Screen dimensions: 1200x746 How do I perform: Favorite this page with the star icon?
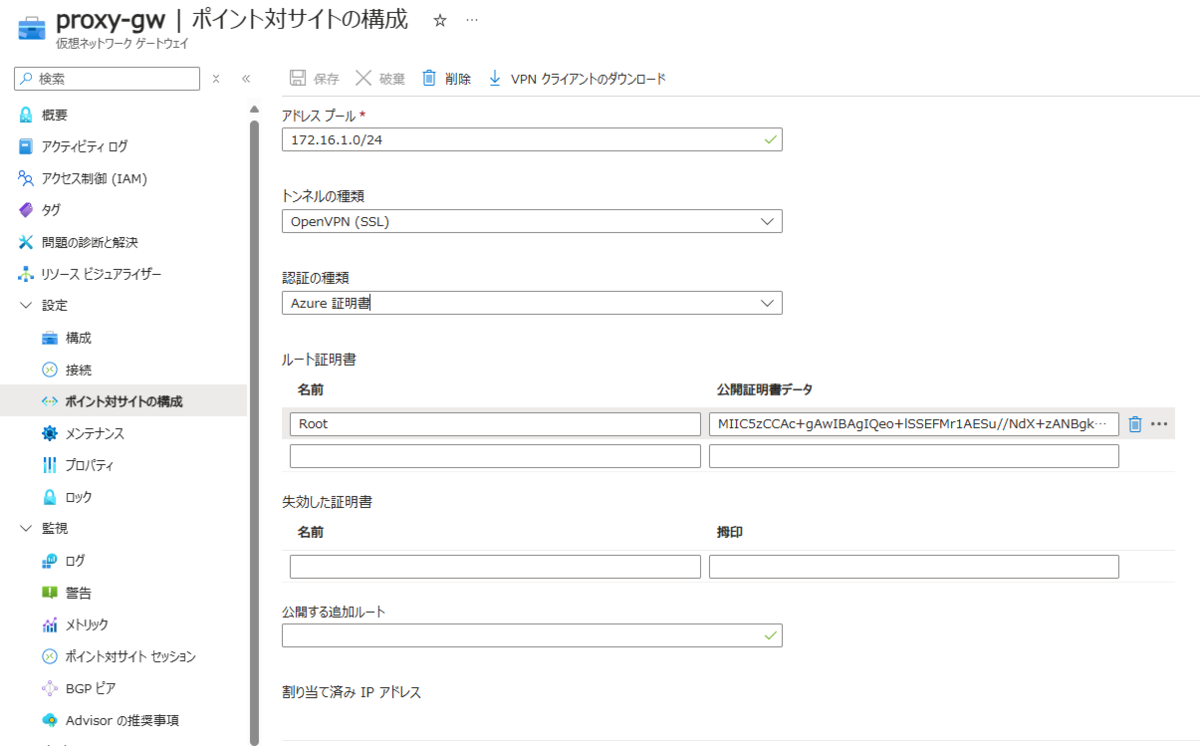click(440, 20)
